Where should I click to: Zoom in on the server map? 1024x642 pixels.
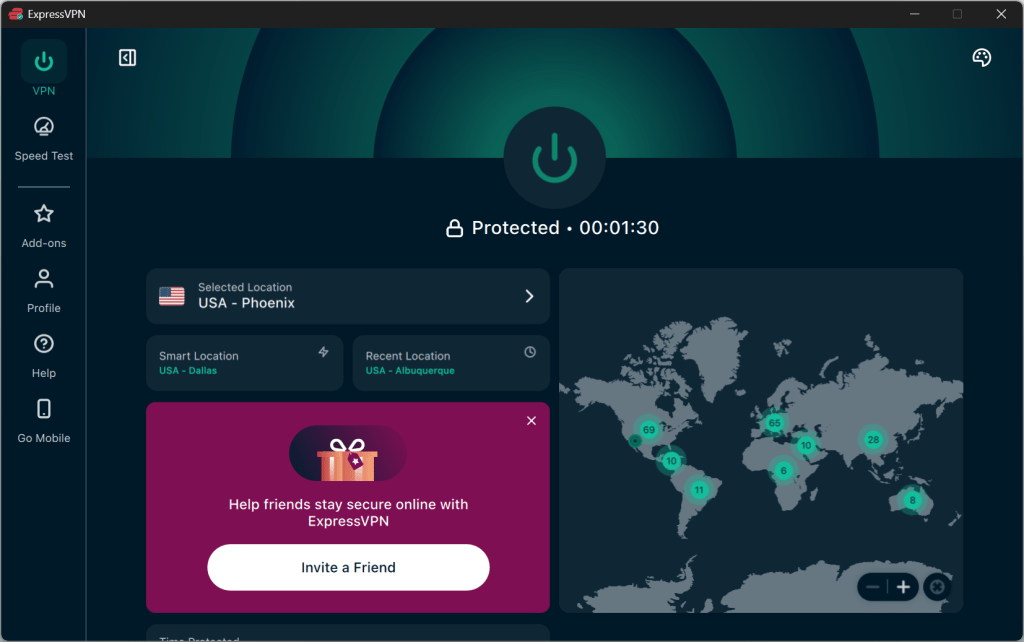pos(903,587)
